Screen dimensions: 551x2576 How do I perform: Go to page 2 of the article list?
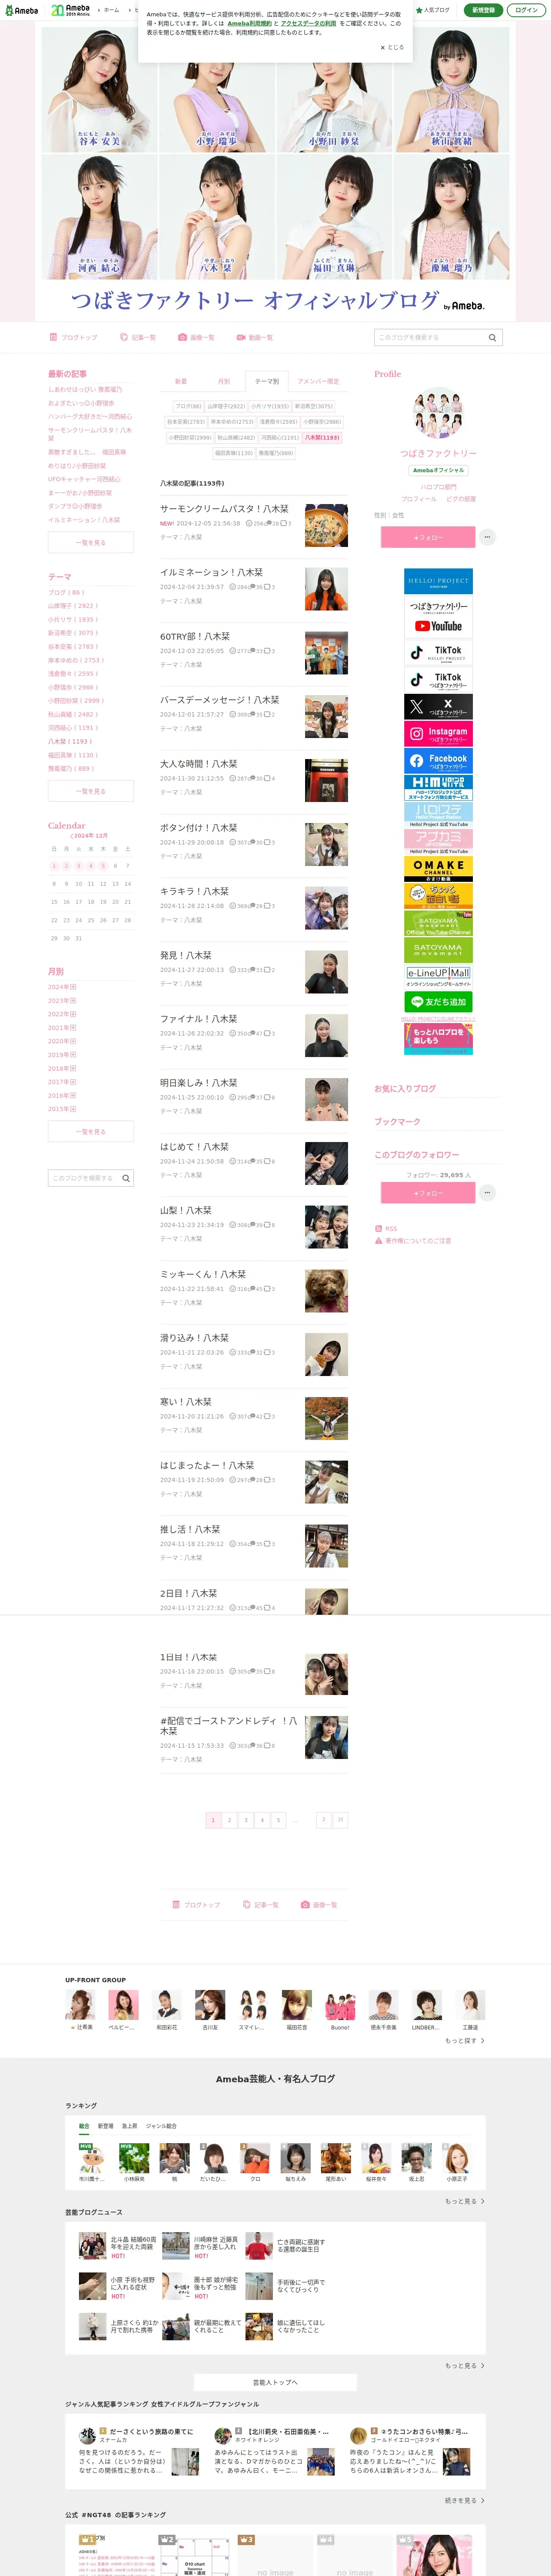229,1820
